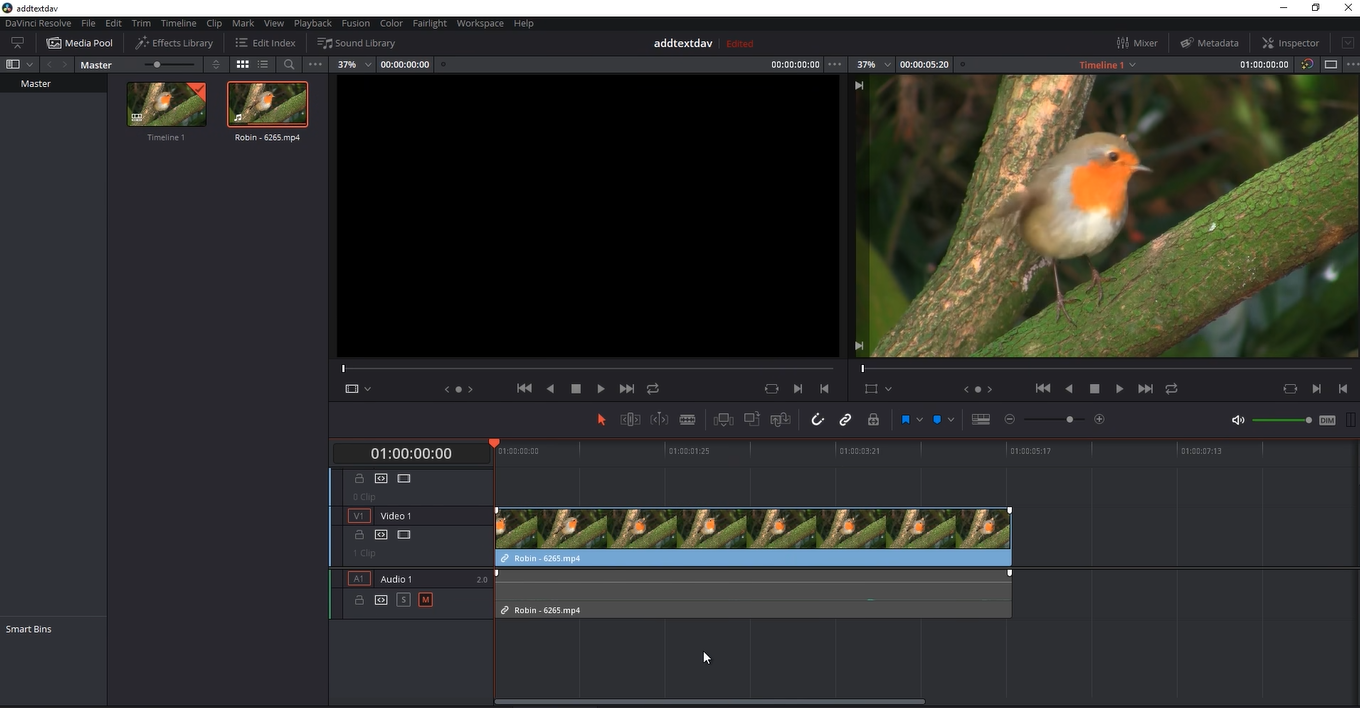This screenshot has height=708, width=1360.
Task: Select the Trim Edit mode tool
Action: (631, 419)
